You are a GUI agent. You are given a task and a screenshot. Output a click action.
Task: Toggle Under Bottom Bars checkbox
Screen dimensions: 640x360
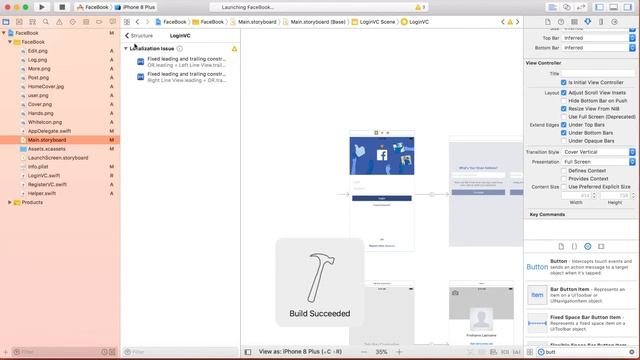[564, 133]
